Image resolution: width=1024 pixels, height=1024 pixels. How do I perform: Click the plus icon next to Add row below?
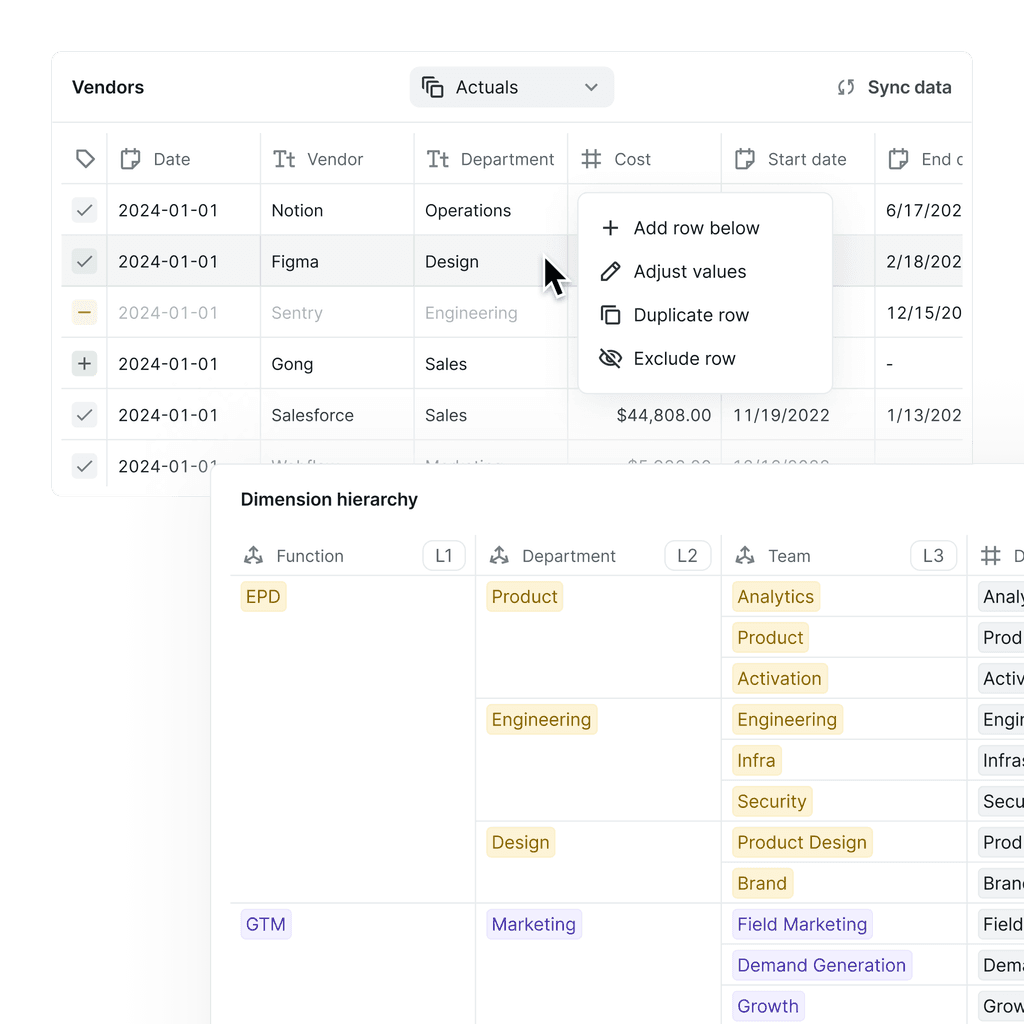611,227
